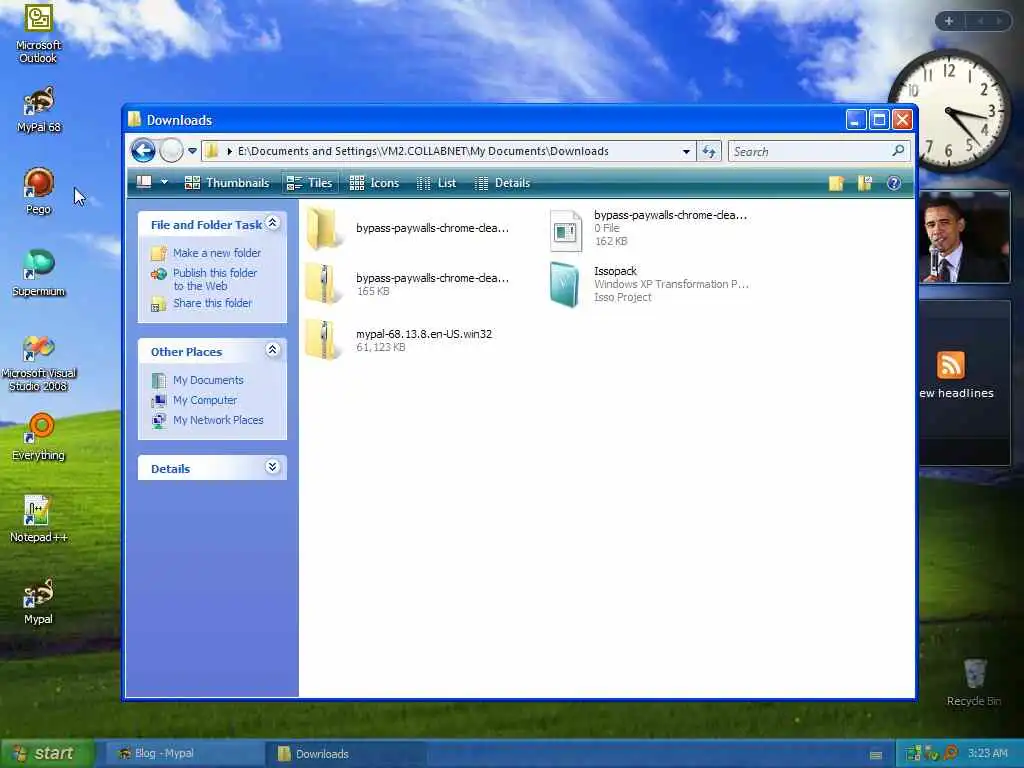Open Microsoft Visual Studio 2008 shortcut
1024x768 pixels.
(x=39, y=362)
